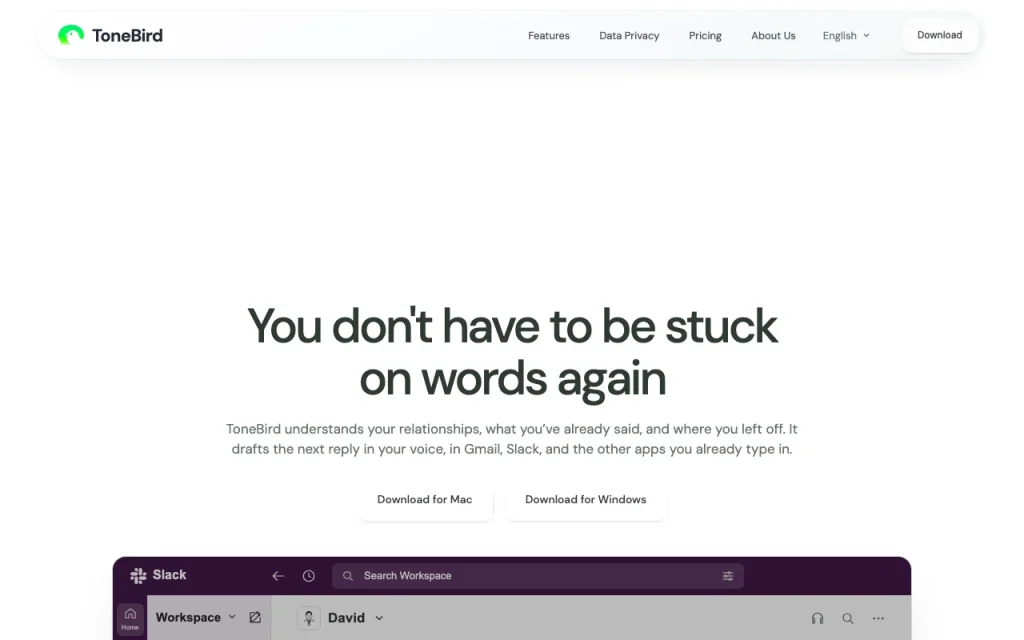This screenshot has width=1024, height=640.
Task: Start a huddle with headphones icon
Action: coord(817,618)
